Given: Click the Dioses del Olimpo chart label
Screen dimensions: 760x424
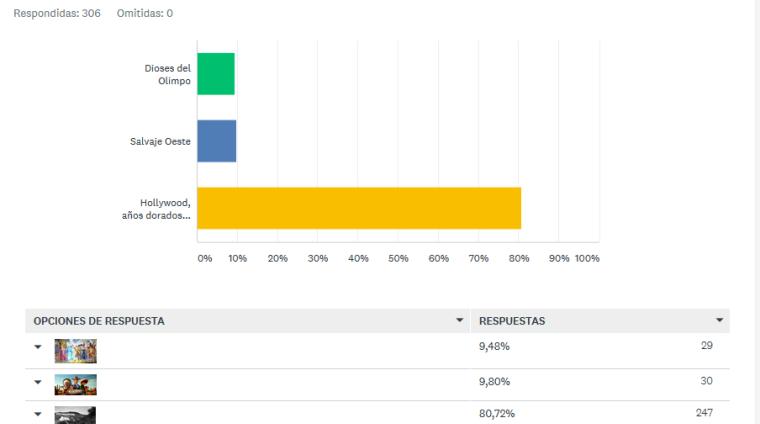Looking at the screenshot, I should pos(167,74).
